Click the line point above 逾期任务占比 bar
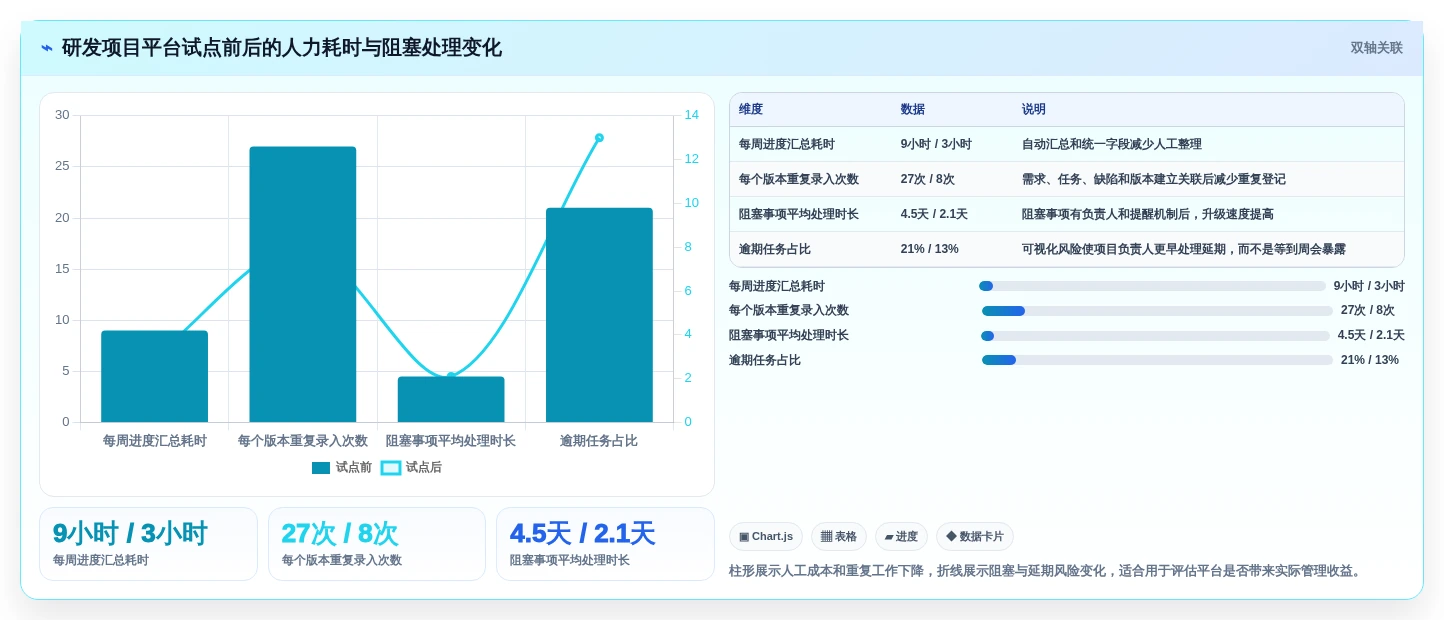 click(599, 138)
